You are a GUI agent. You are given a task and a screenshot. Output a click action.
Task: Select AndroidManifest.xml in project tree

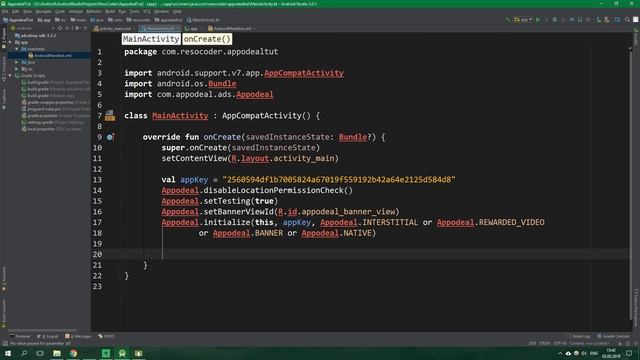click(x=53, y=56)
